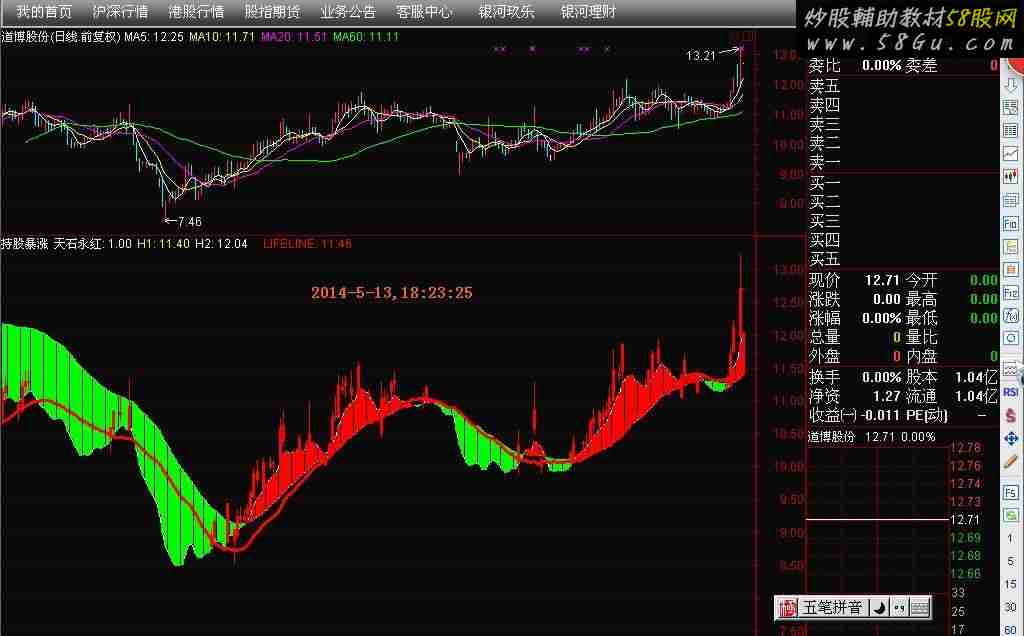Image resolution: width=1024 pixels, height=636 pixels.
Task: Click the 五笔拼音 input method label
Action: coord(832,607)
